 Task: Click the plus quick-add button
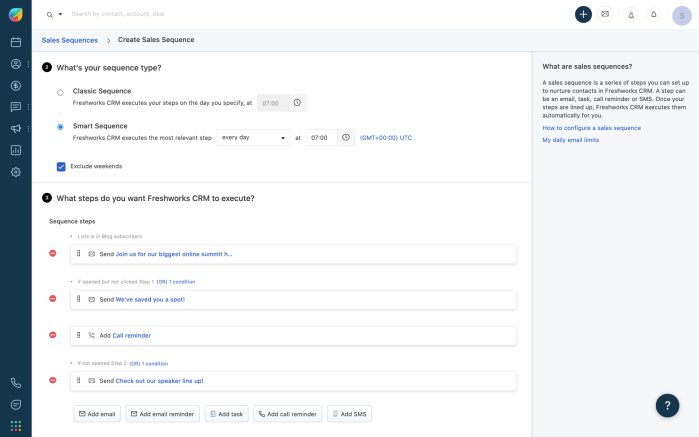tap(583, 14)
